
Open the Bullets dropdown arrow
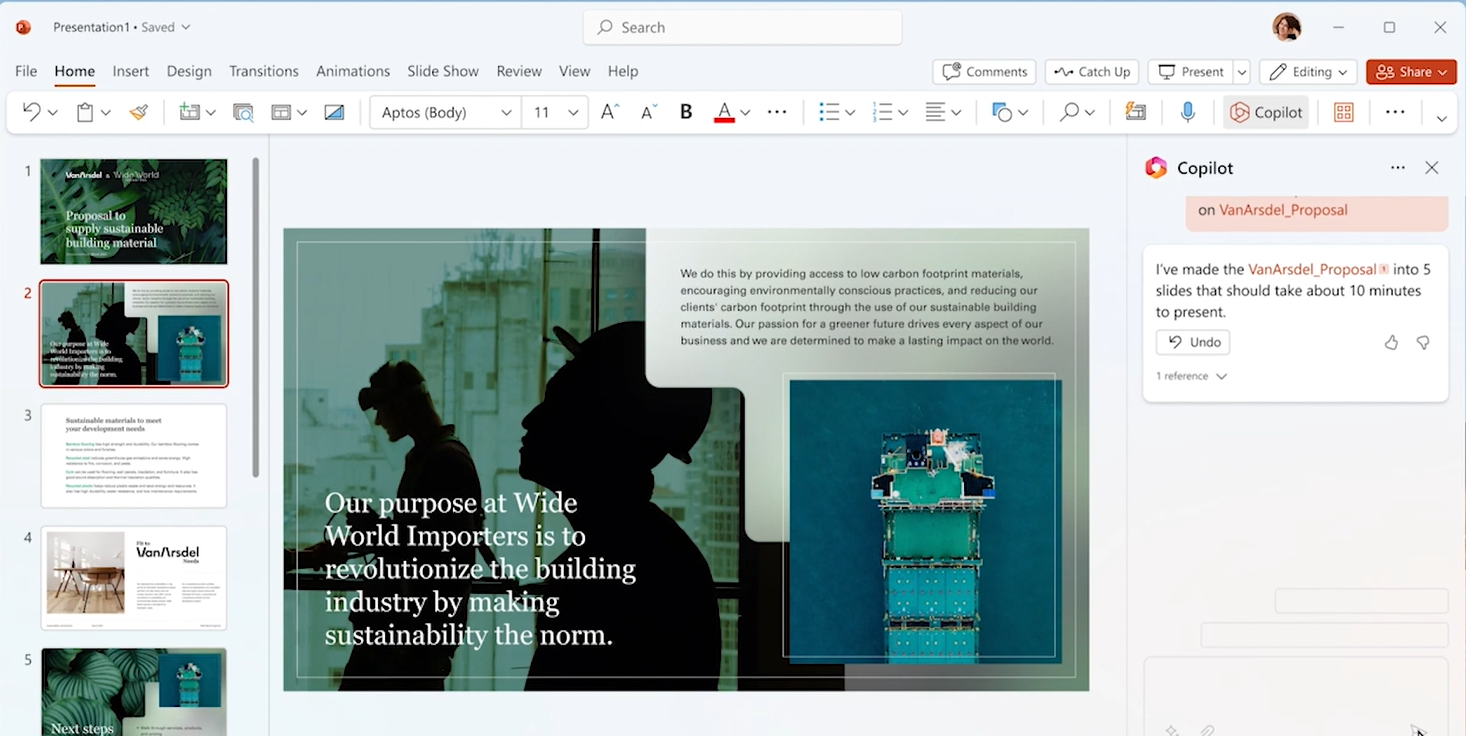(x=849, y=113)
